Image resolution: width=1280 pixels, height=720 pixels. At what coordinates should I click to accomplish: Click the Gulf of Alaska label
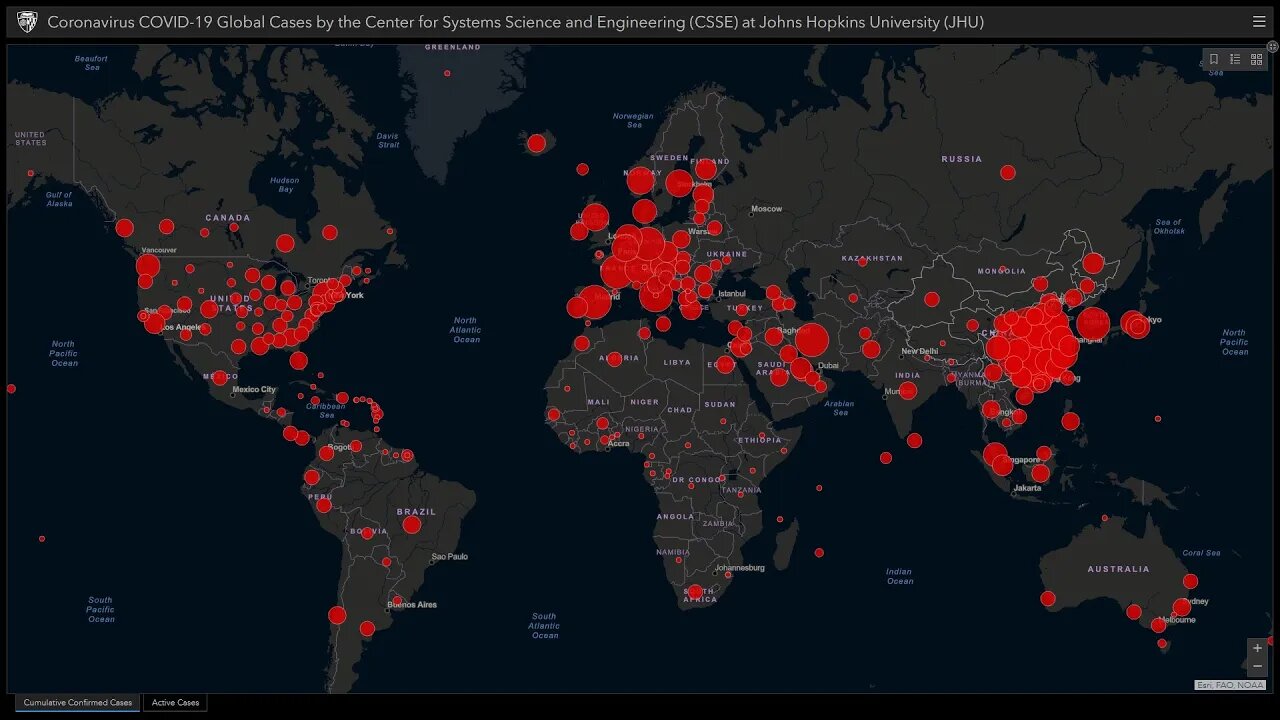59,199
